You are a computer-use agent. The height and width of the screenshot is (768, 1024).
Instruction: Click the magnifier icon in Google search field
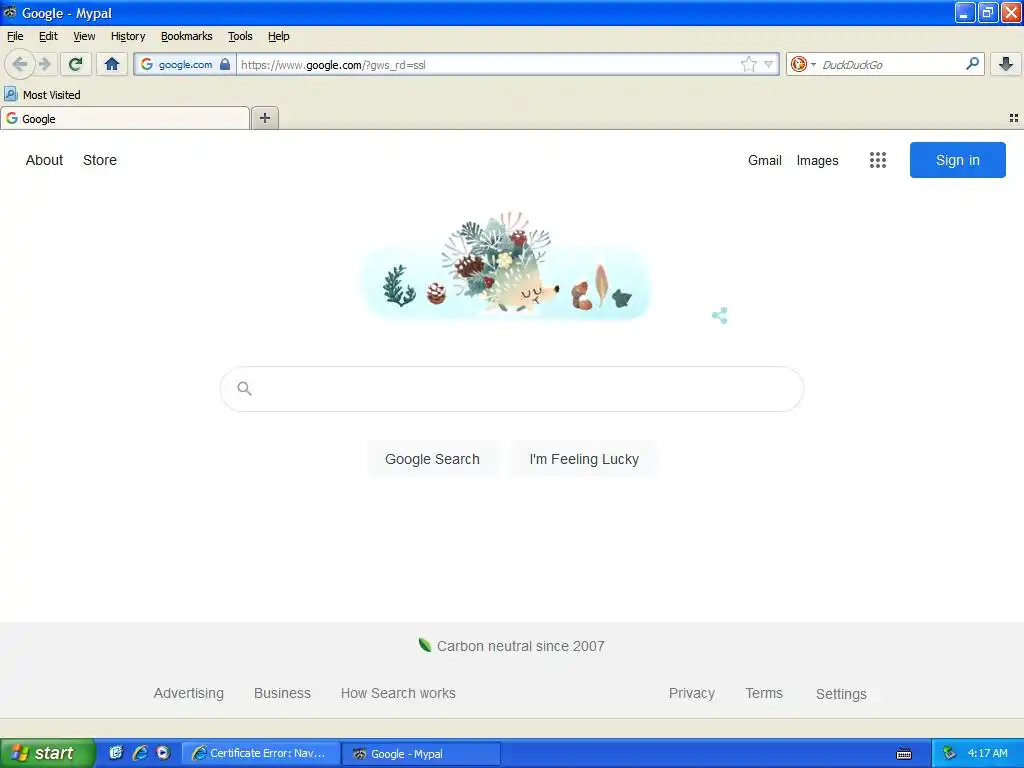[244, 389]
